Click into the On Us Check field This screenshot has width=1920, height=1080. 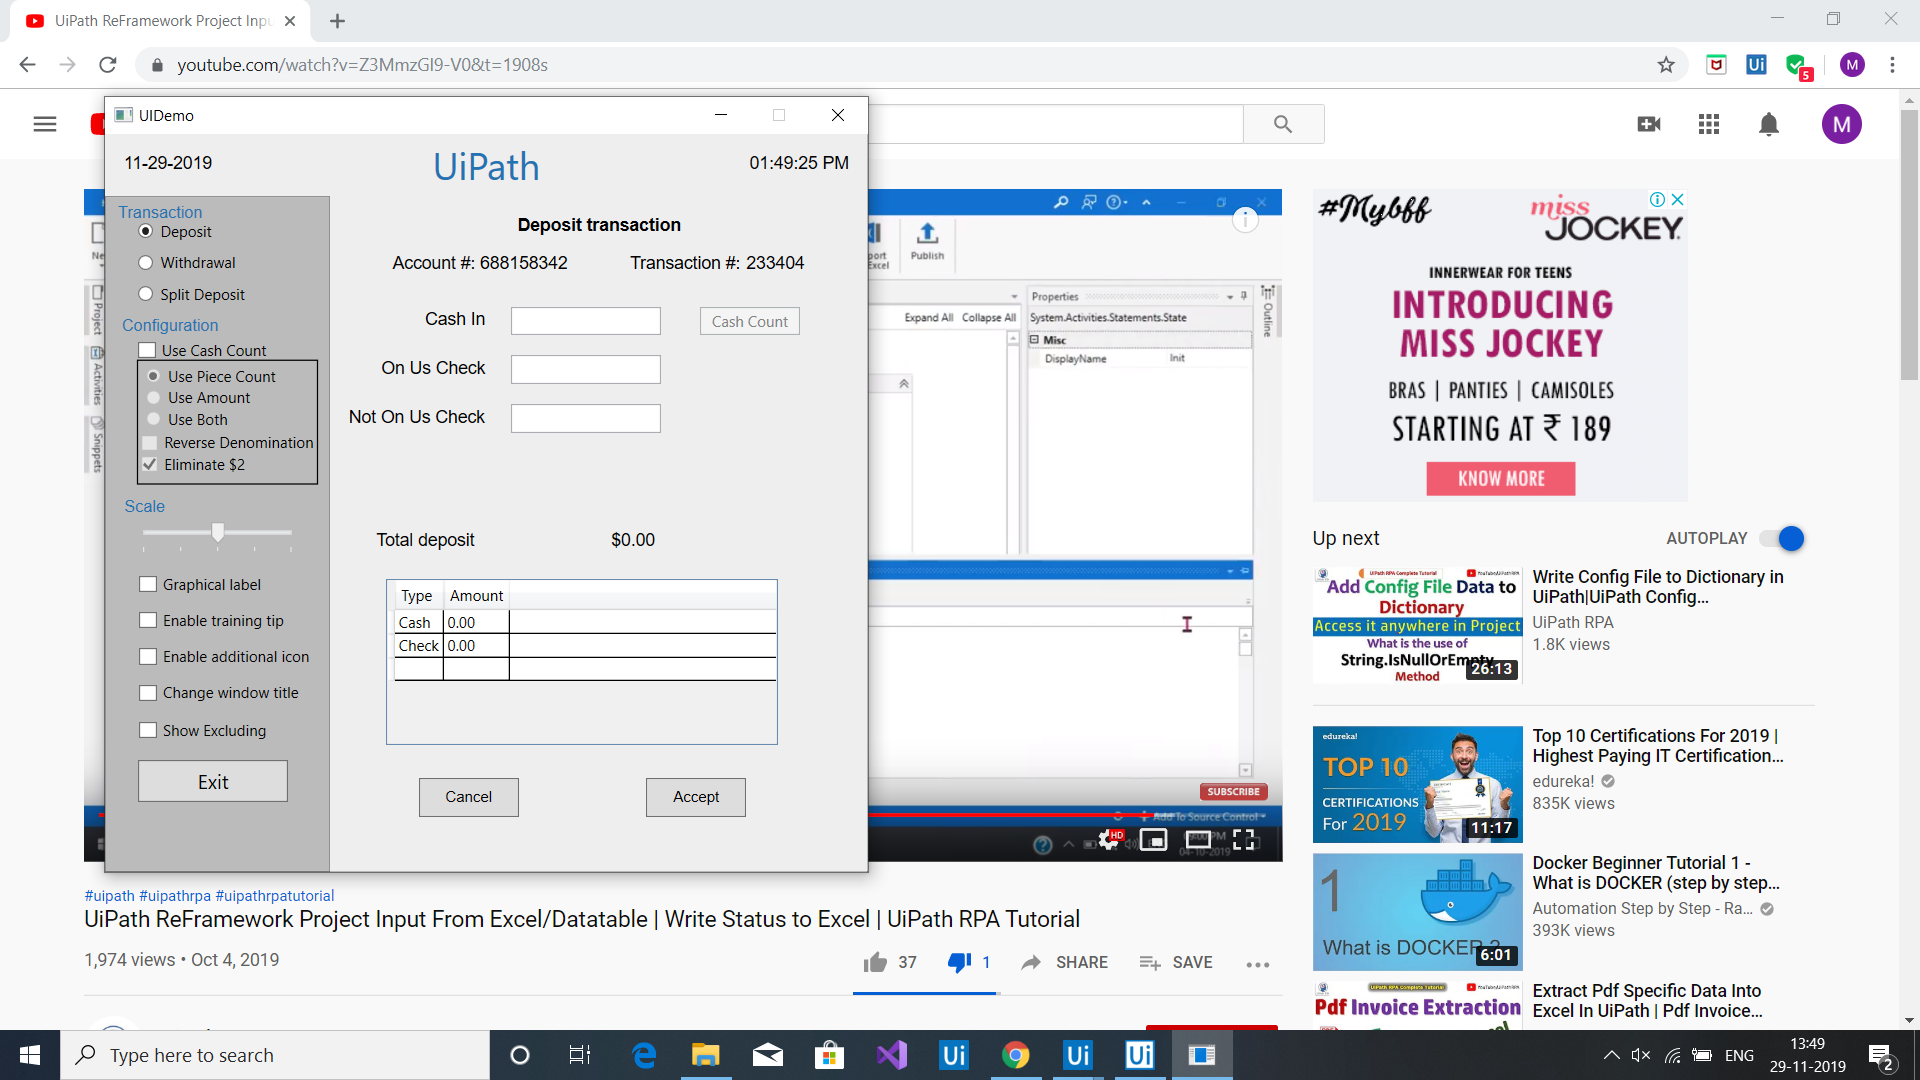[x=586, y=369]
